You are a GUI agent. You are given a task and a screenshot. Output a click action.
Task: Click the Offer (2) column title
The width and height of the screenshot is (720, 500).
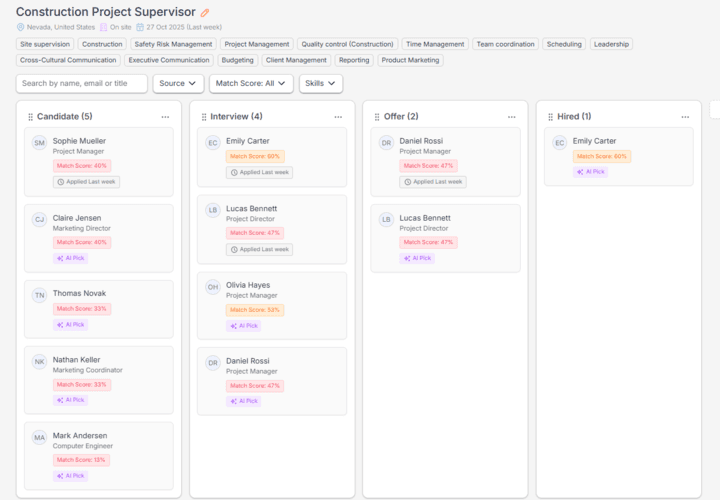coord(401,117)
